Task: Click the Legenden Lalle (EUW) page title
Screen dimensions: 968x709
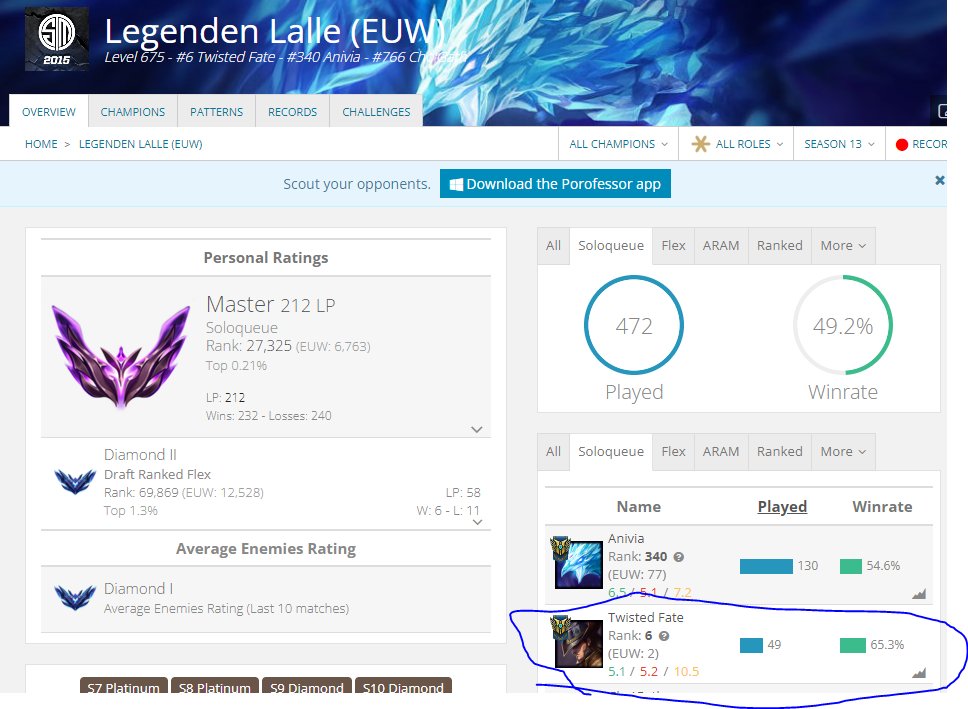Action: click(274, 31)
